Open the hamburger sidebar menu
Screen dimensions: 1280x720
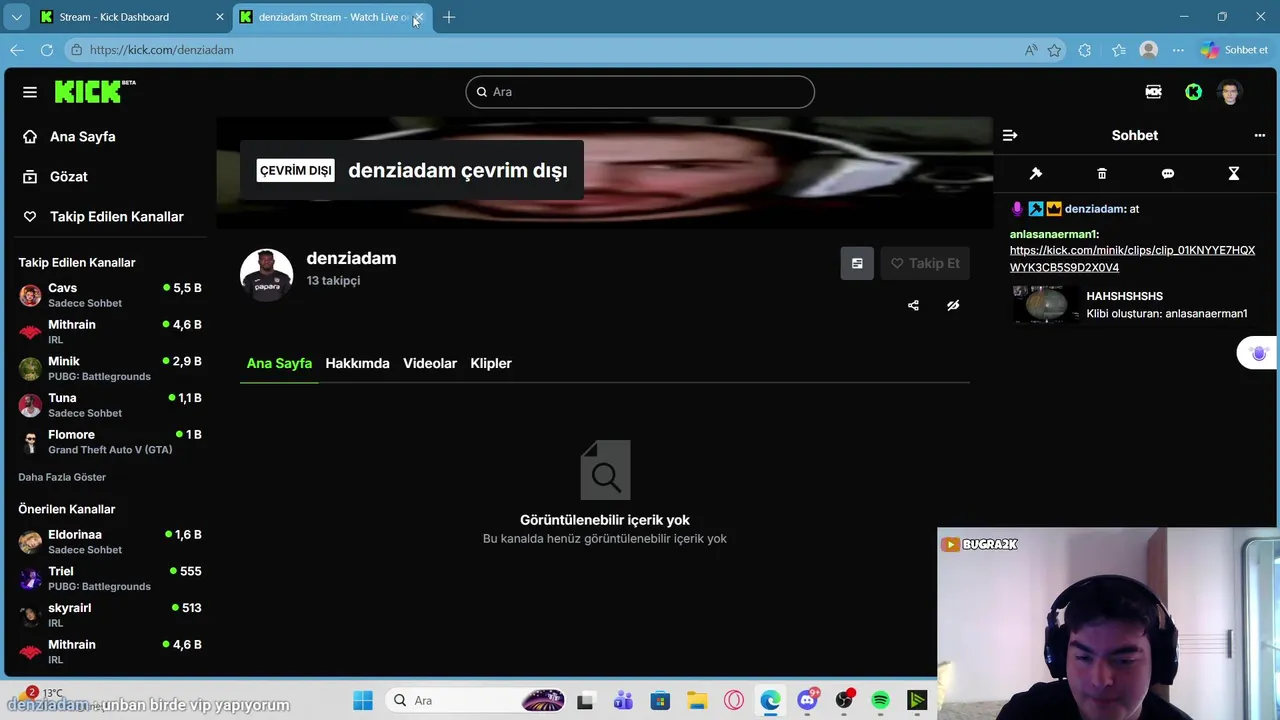point(30,92)
